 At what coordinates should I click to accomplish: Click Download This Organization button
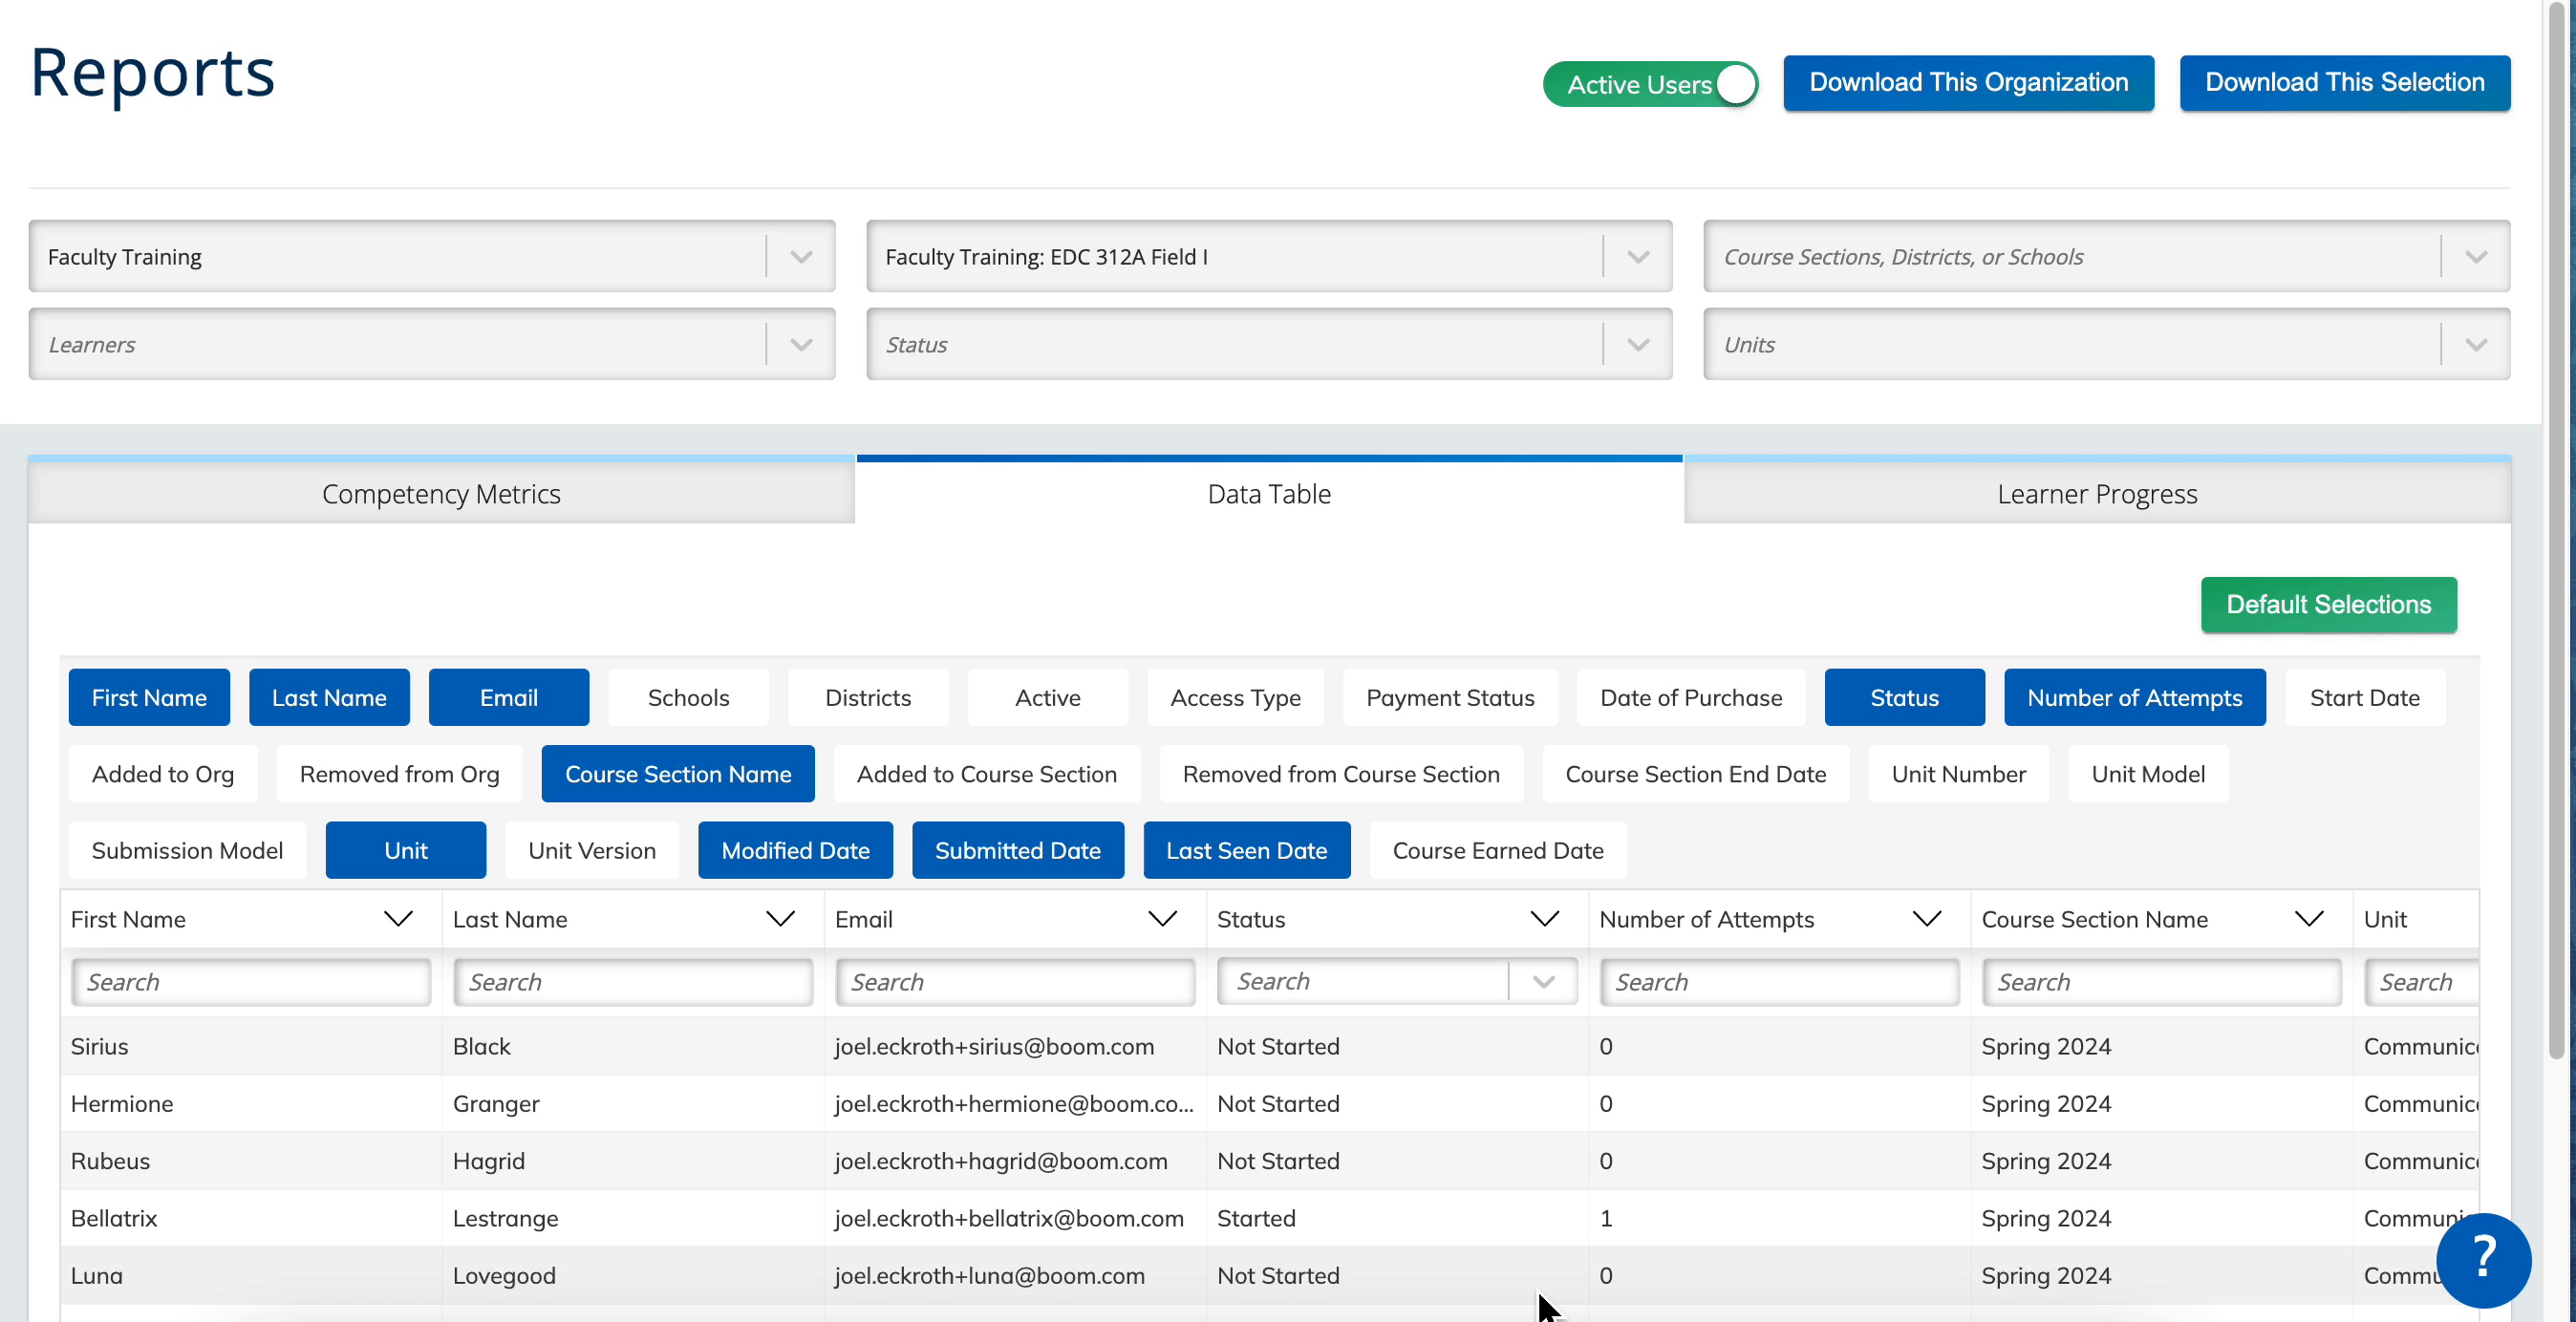click(1968, 82)
